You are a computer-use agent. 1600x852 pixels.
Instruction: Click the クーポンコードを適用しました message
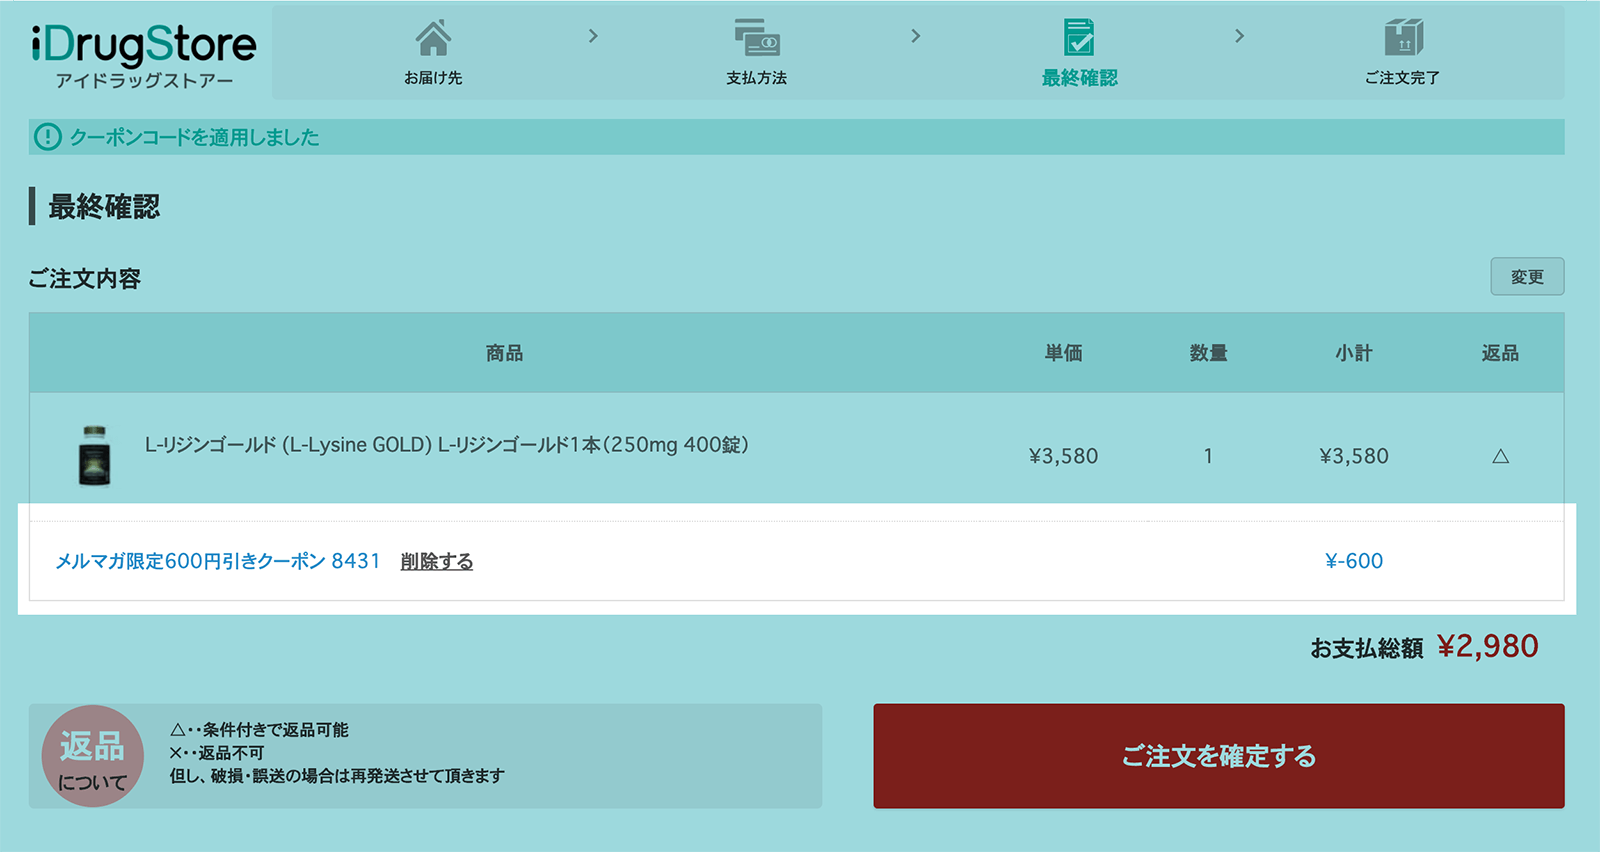[x=194, y=137]
